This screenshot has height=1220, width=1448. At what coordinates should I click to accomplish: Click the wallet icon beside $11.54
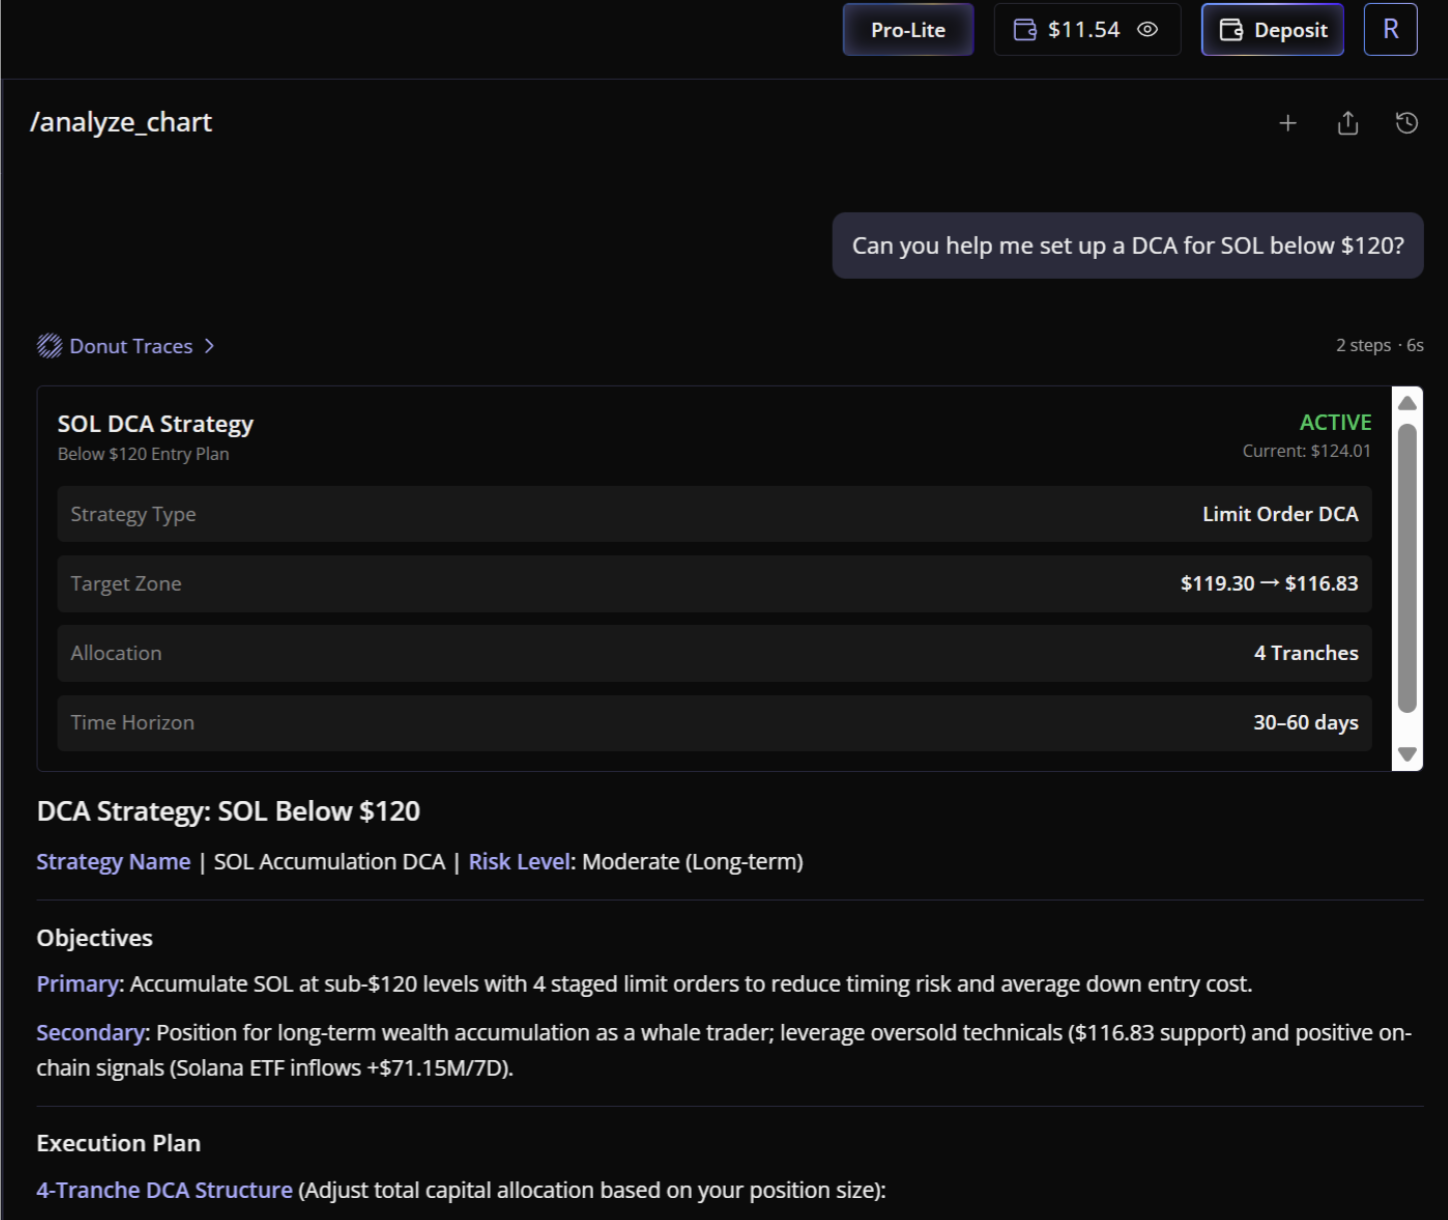point(1025,30)
